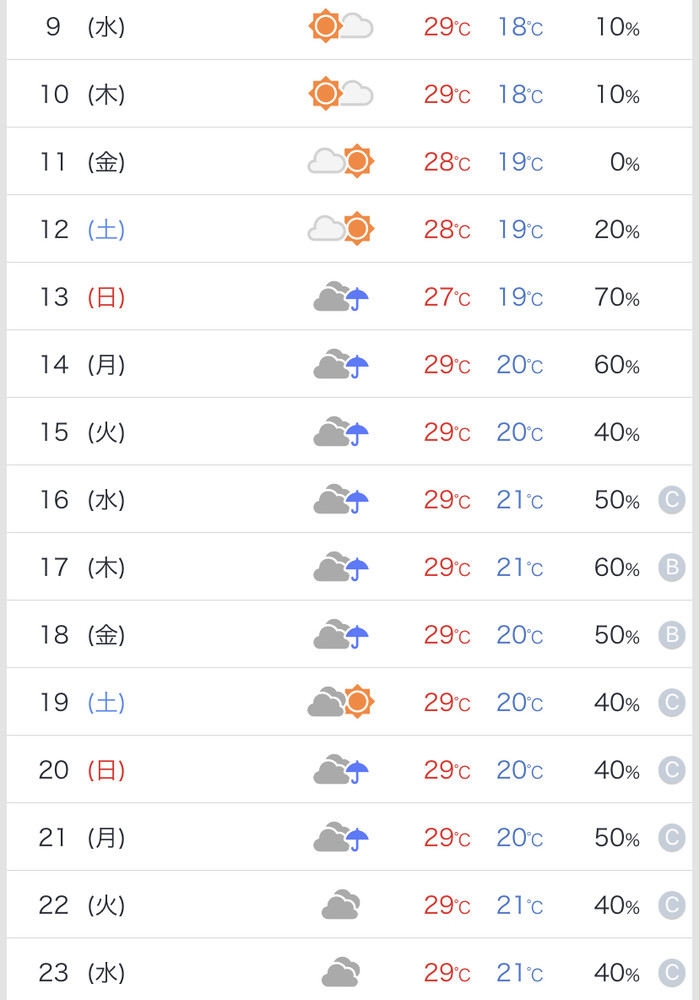Select the date 12 (土) label
The image size is (699, 1000).
click(x=82, y=230)
